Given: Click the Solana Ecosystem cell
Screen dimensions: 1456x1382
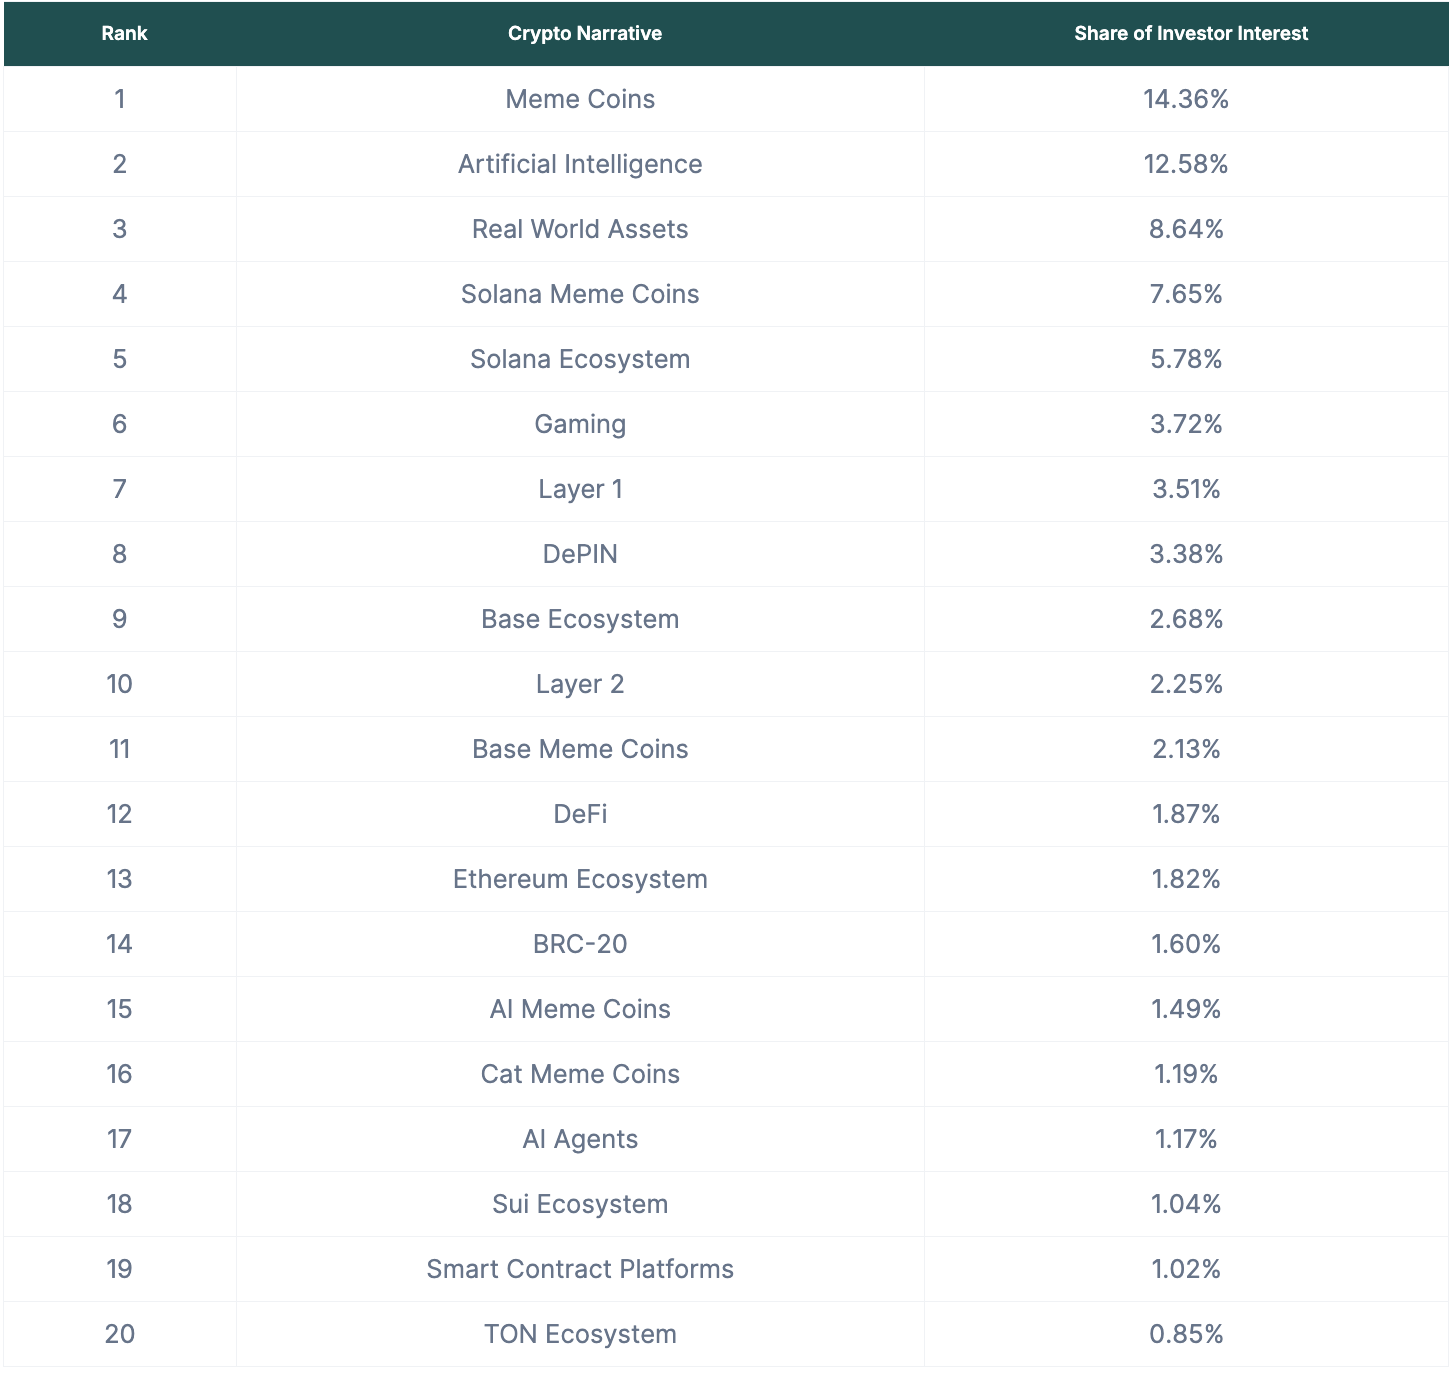Looking at the screenshot, I should (580, 359).
